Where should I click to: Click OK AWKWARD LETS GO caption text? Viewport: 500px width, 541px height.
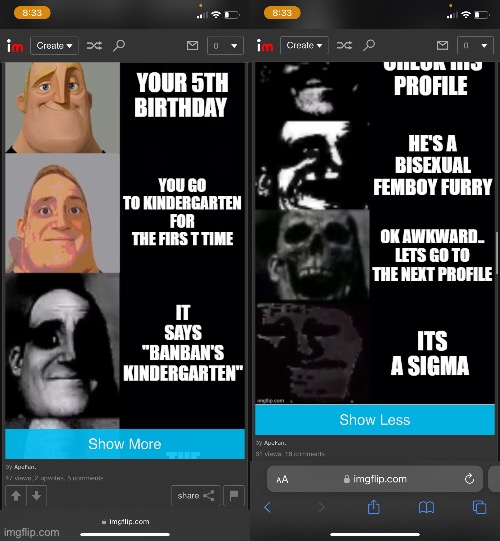pos(432,255)
